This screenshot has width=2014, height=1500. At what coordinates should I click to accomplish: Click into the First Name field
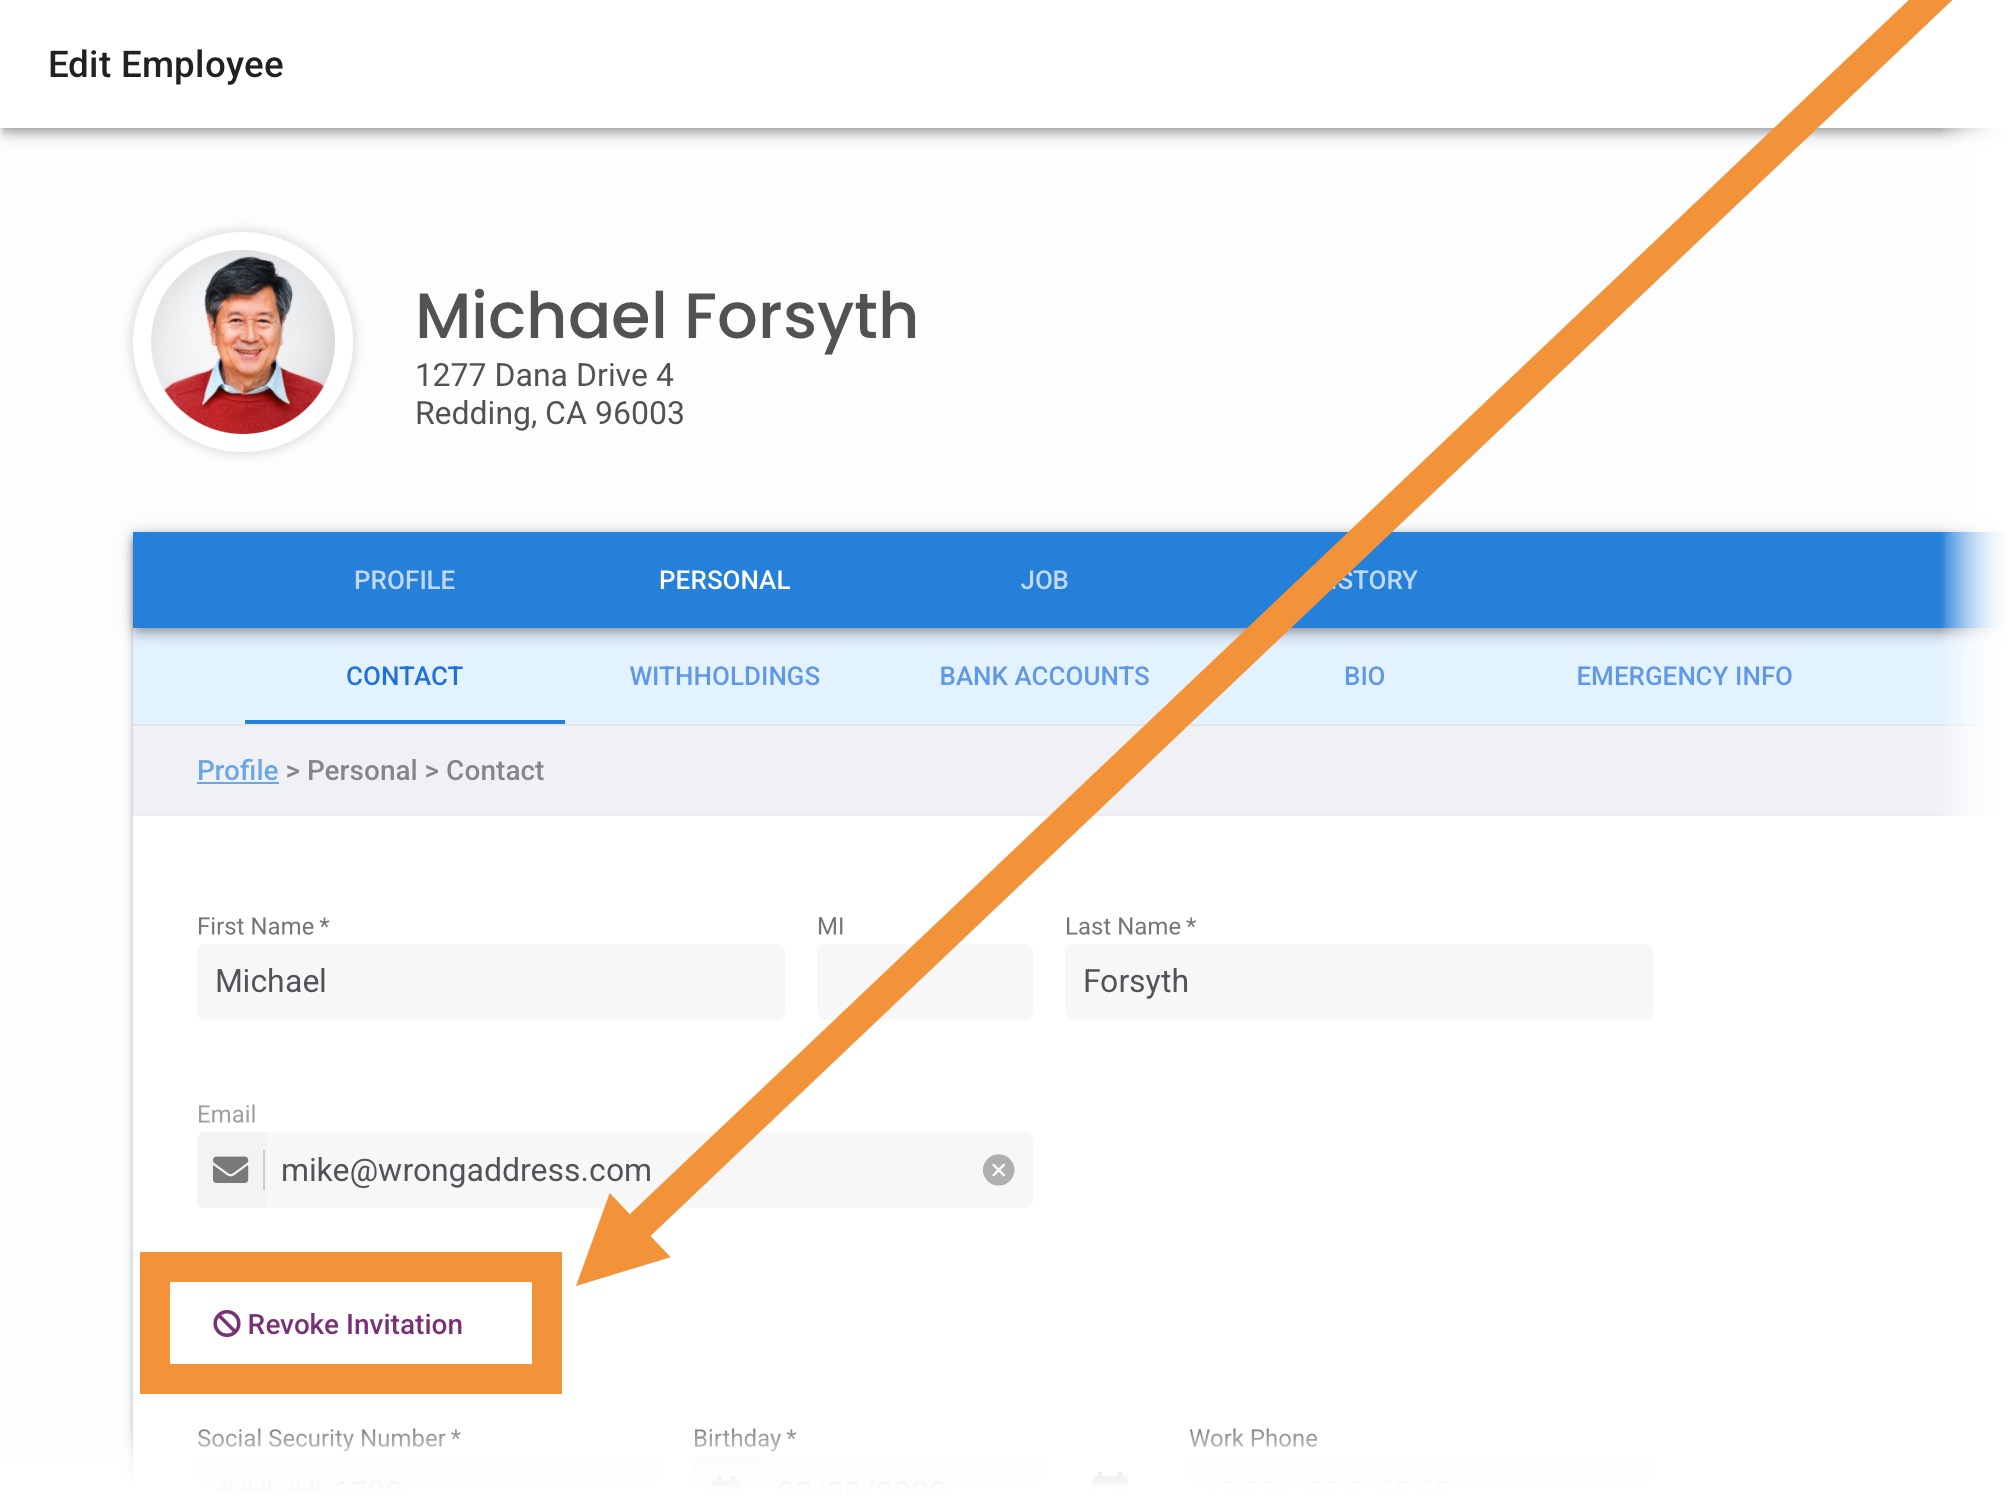490,981
